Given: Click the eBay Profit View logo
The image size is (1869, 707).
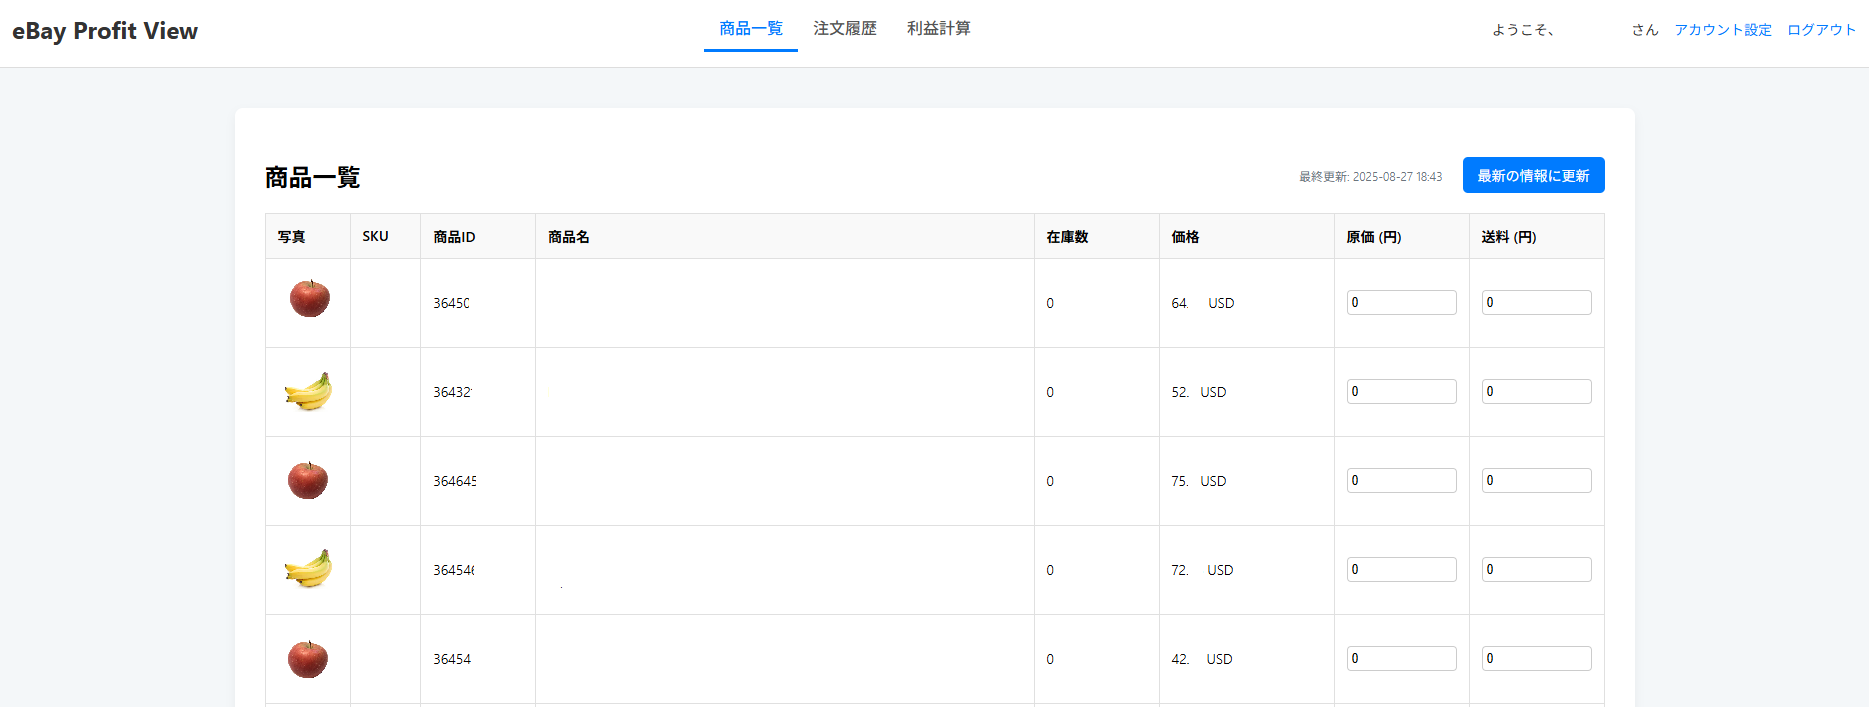Looking at the screenshot, I should pos(105,31).
